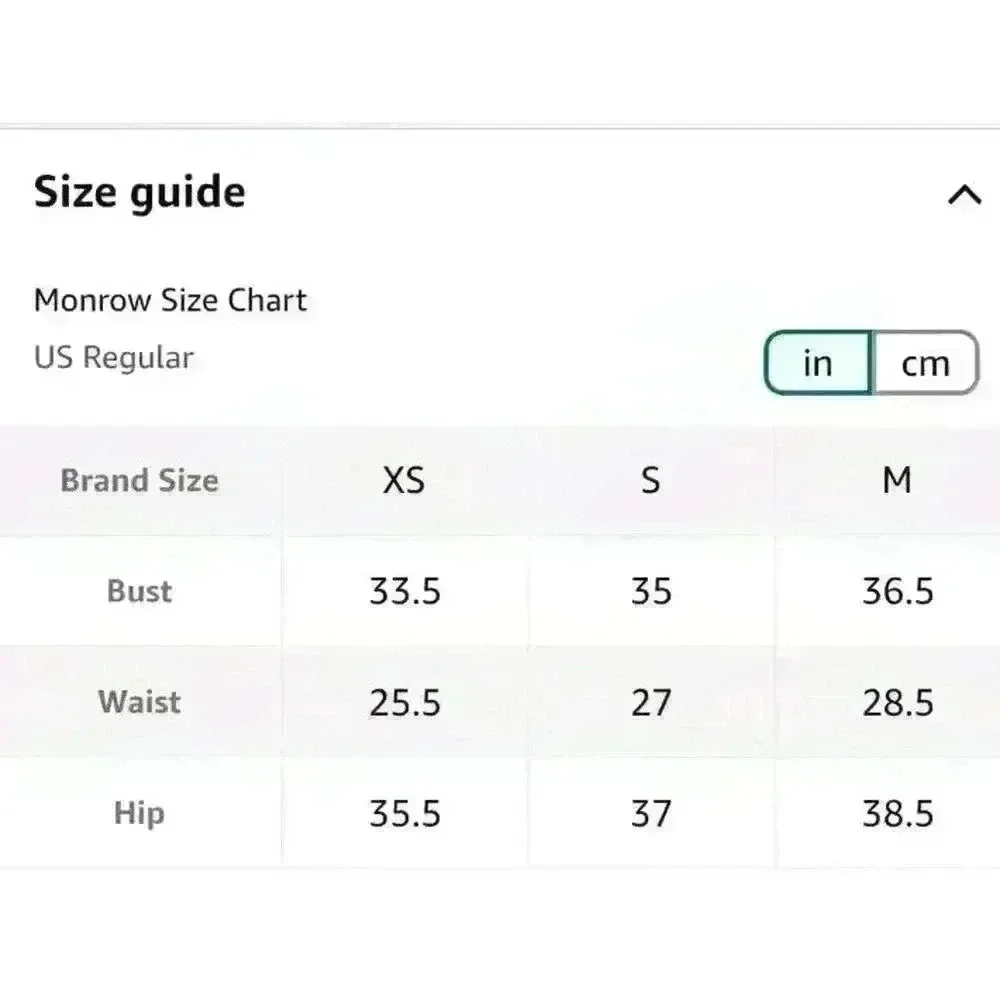Click the Bust row label
This screenshot has width=1000, height=1000.
coord(140,591)
